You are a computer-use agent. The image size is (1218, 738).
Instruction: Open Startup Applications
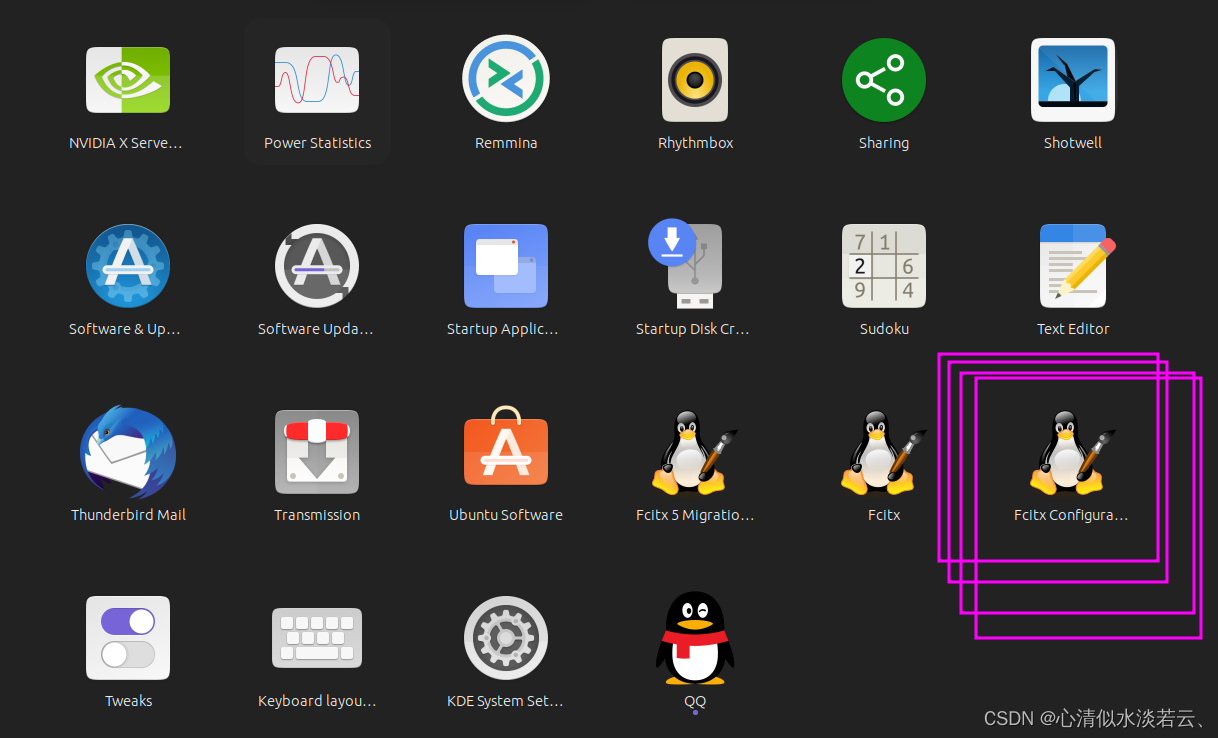506,266
